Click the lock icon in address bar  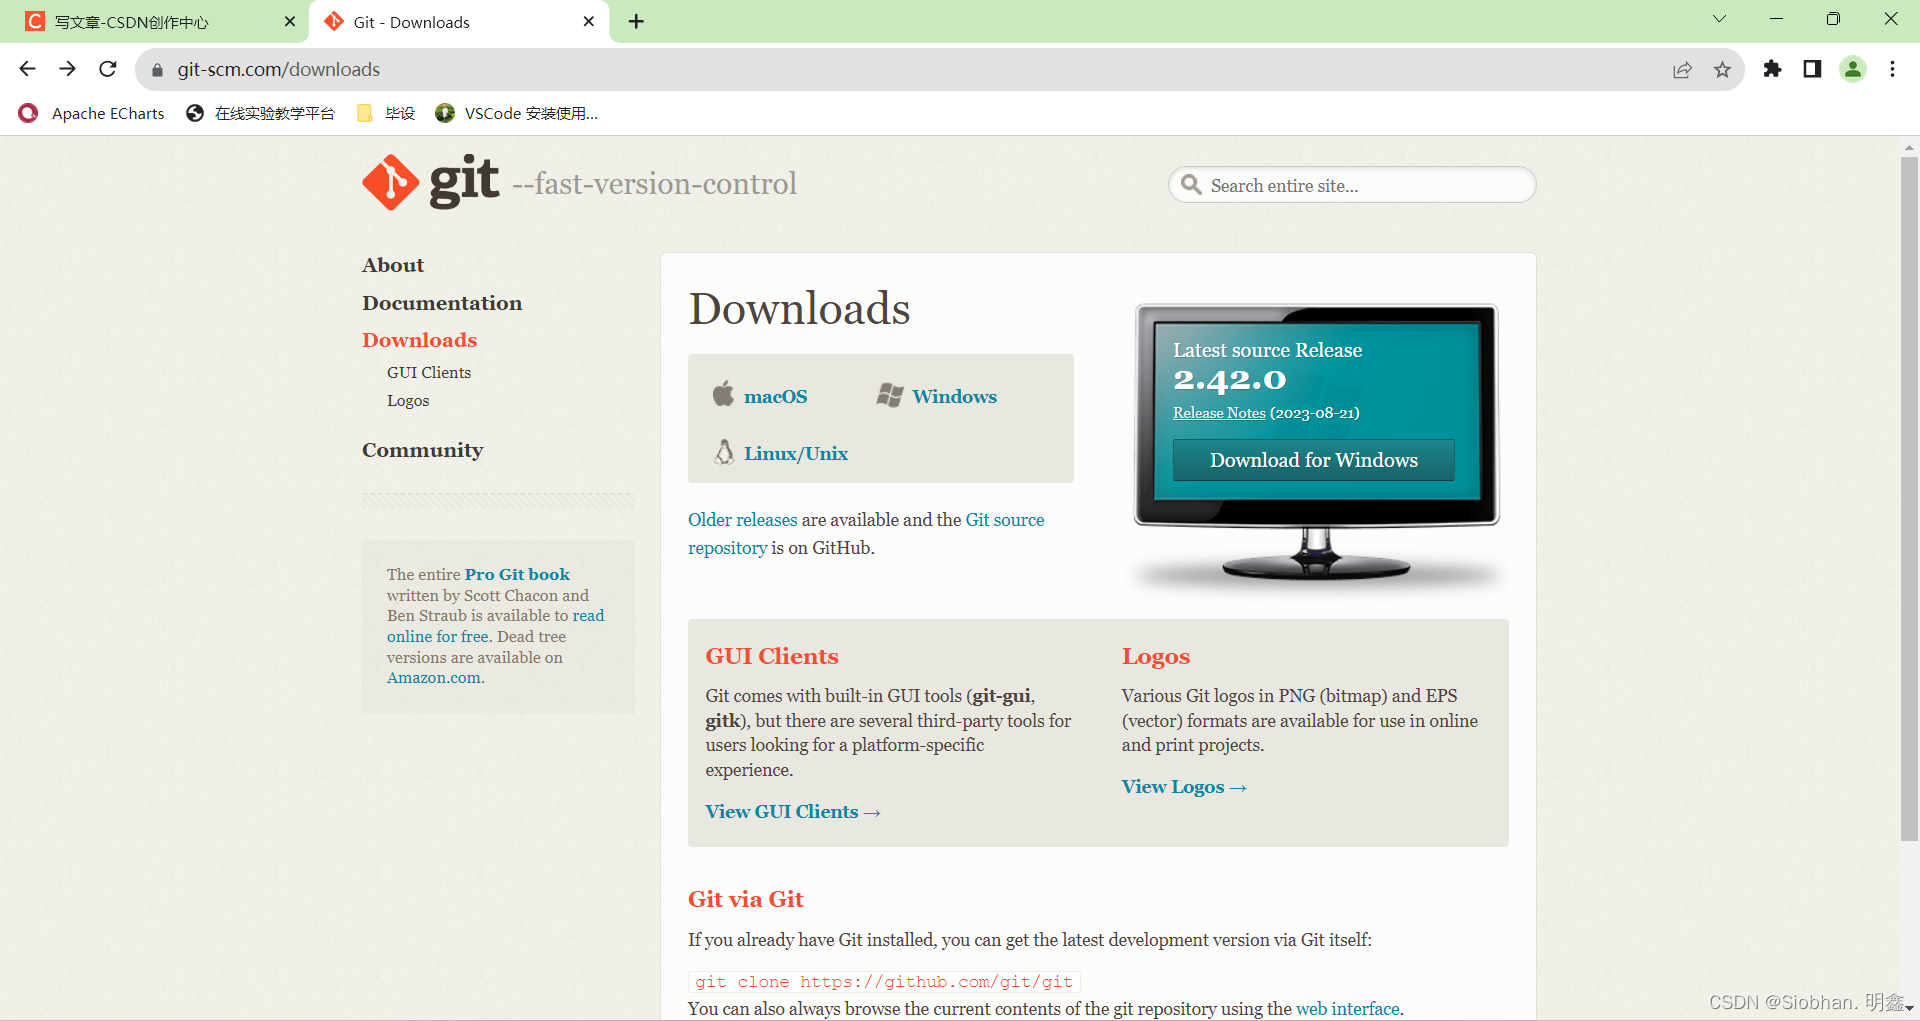[x=157, y=70]
